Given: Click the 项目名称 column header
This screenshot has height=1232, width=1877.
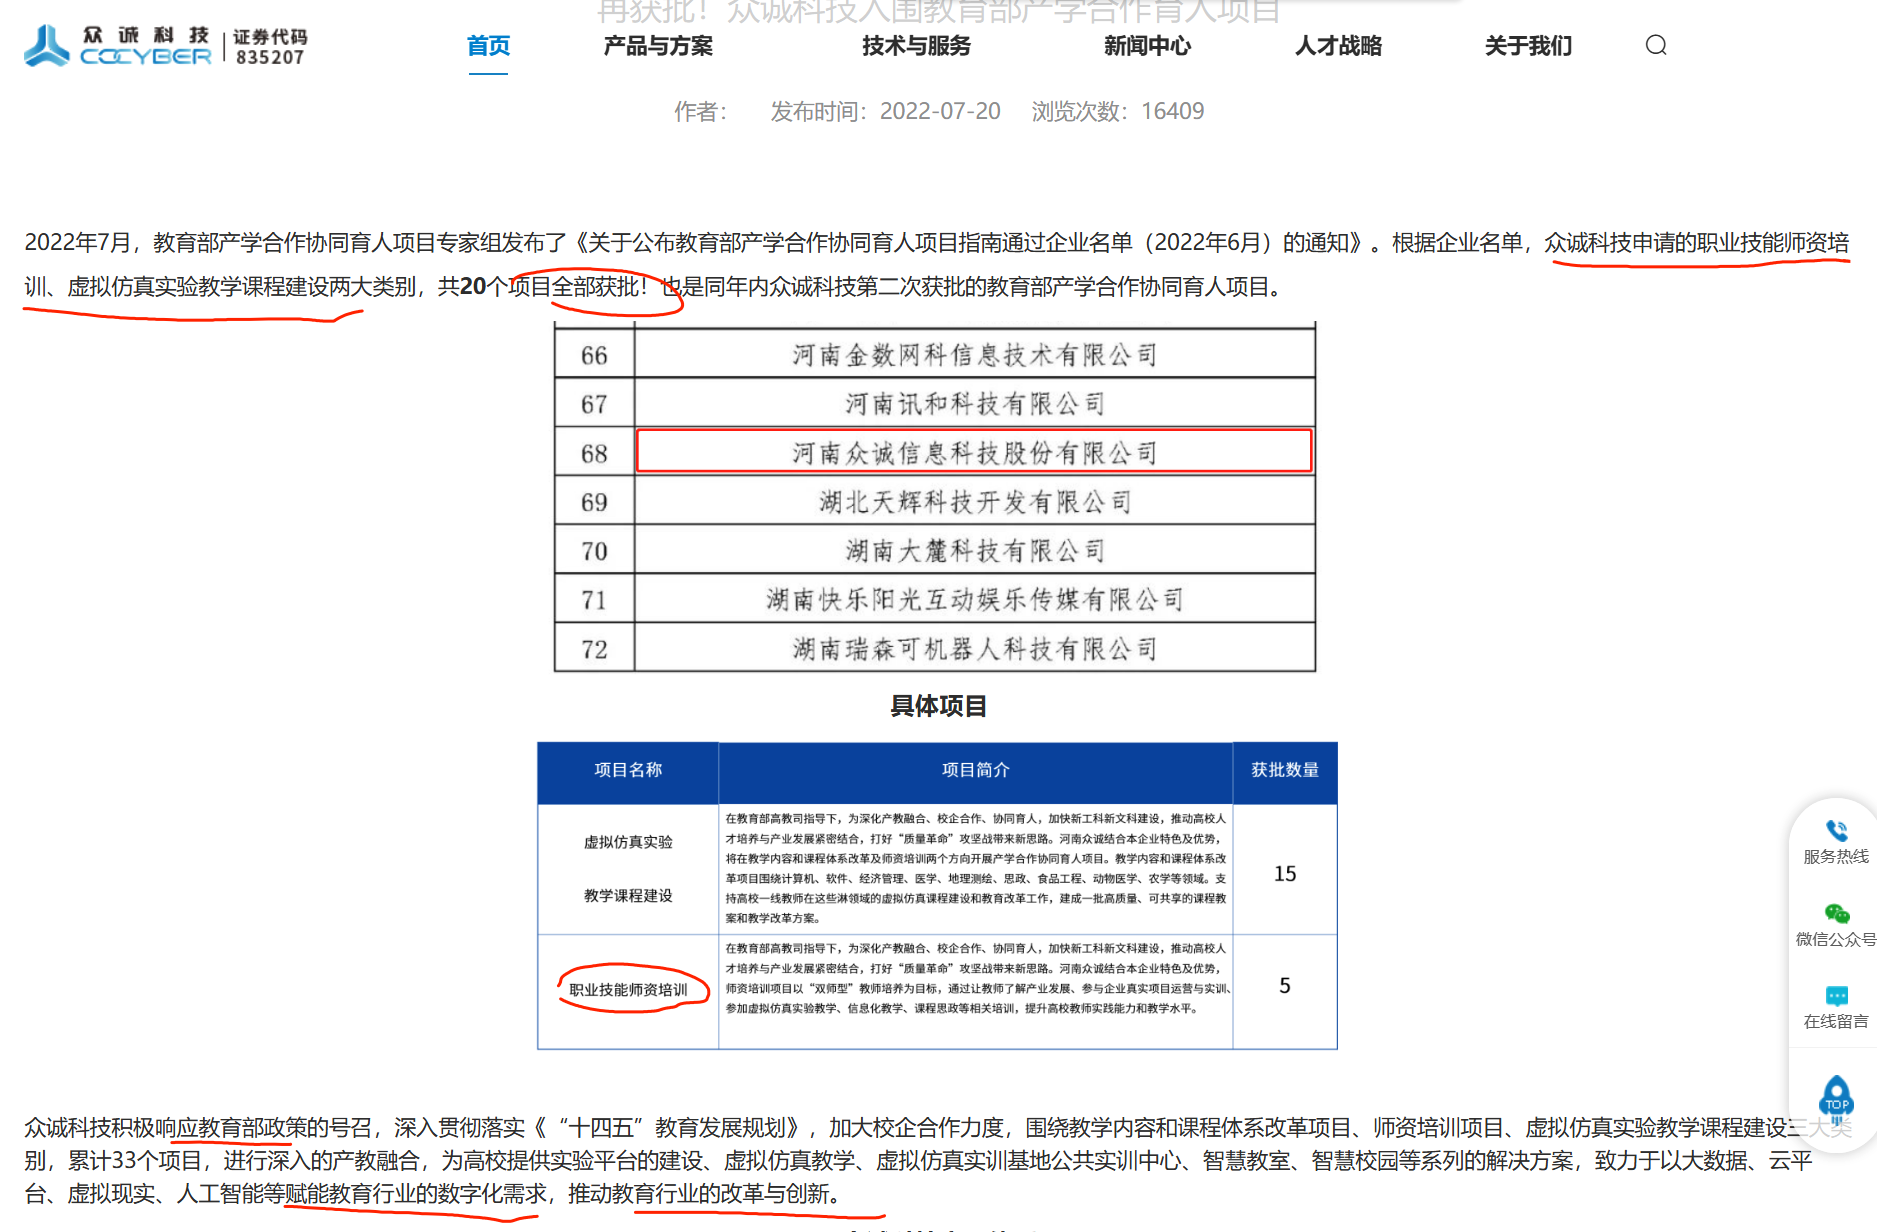Looking at the screenshot, I should pos(628,770).
